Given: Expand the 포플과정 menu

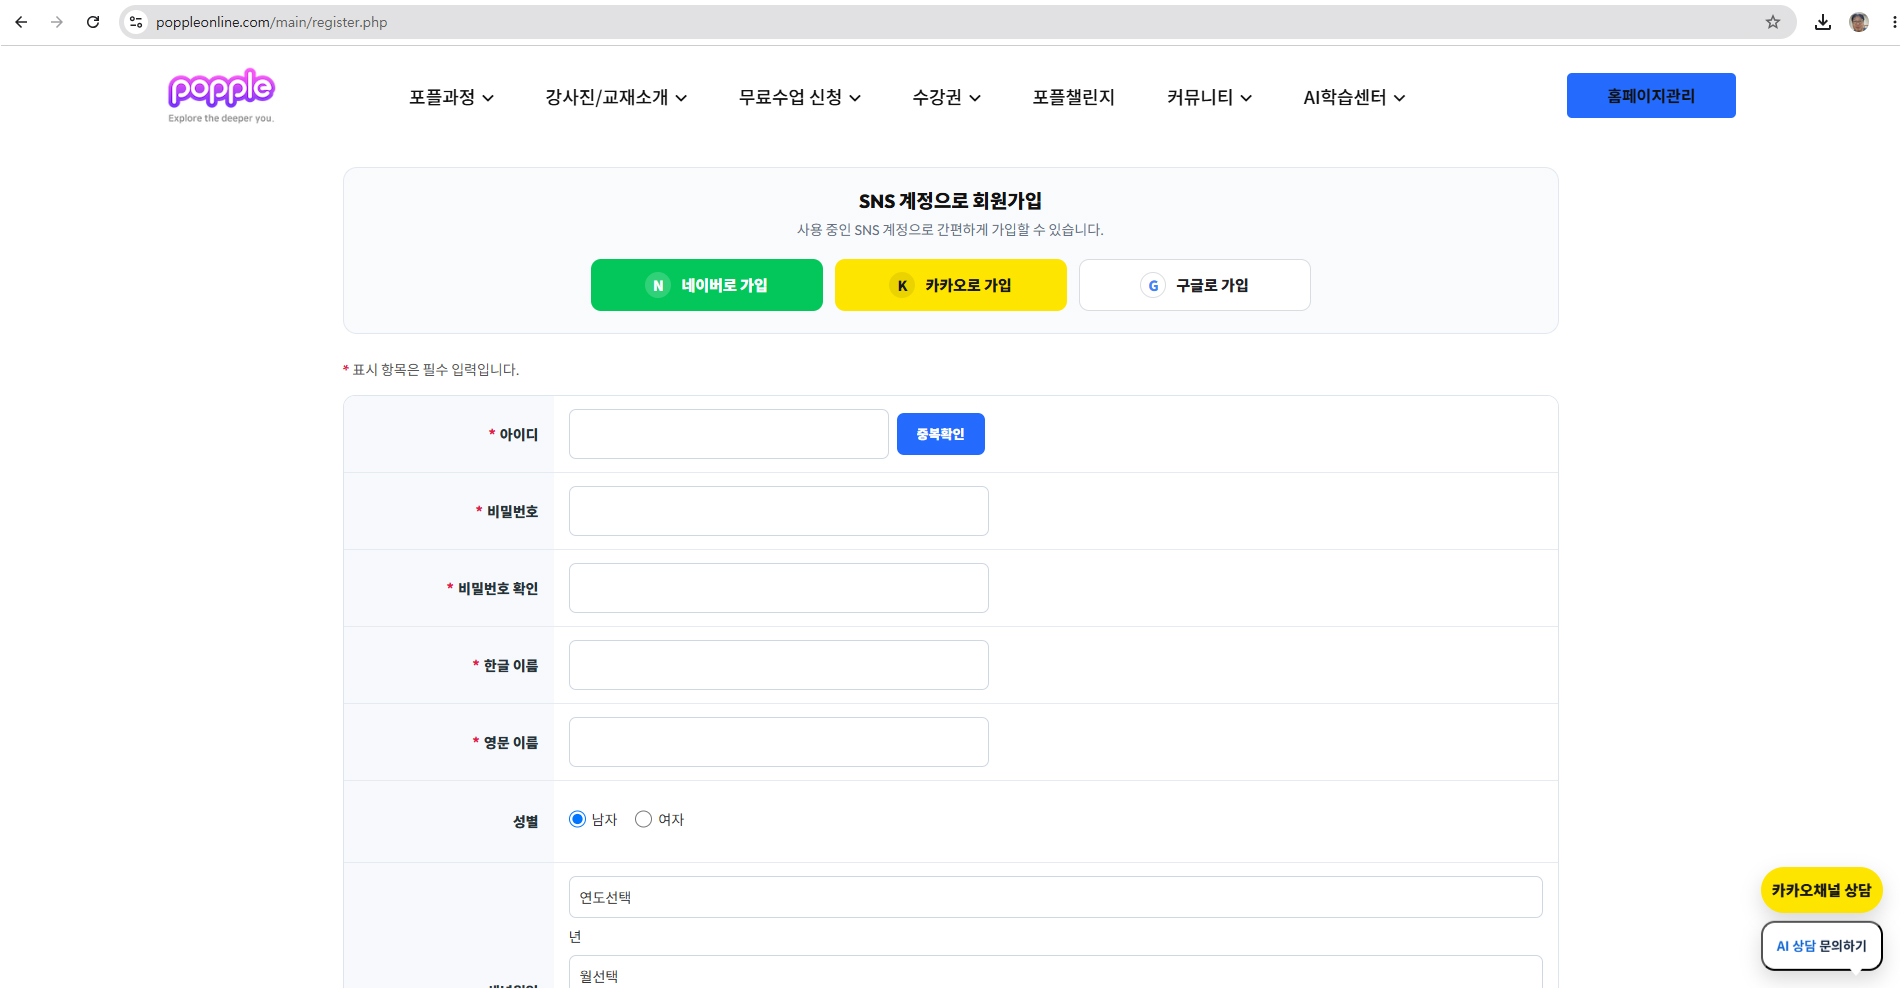Looking at the screenshot, I should (451, 97).
